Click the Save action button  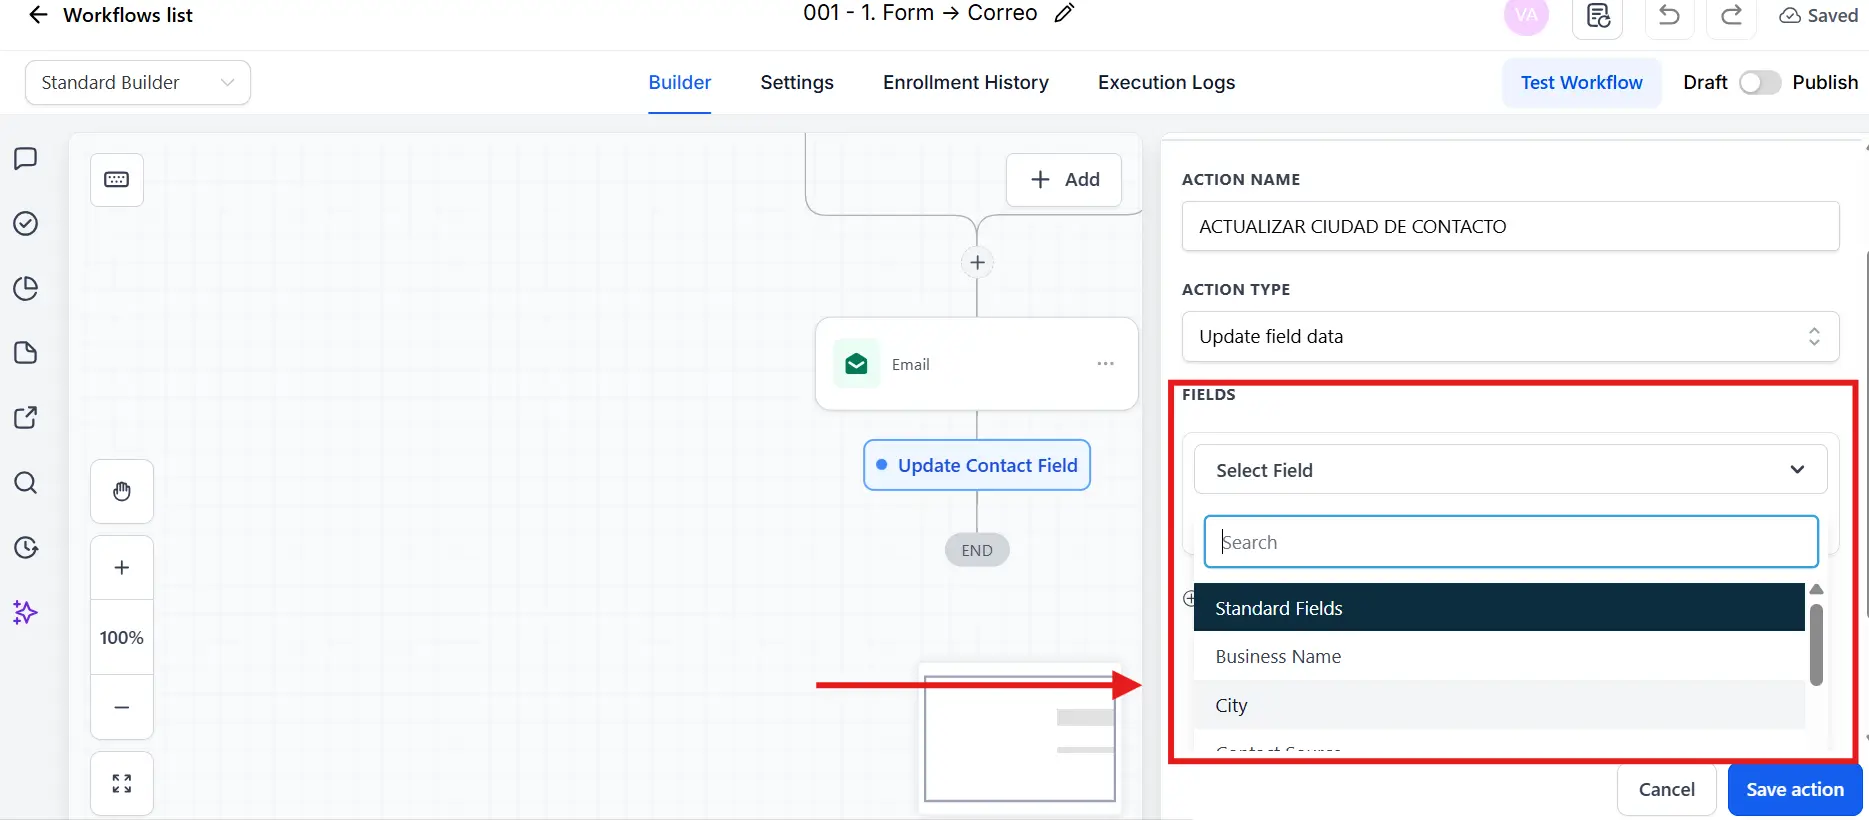(1795, 790)
